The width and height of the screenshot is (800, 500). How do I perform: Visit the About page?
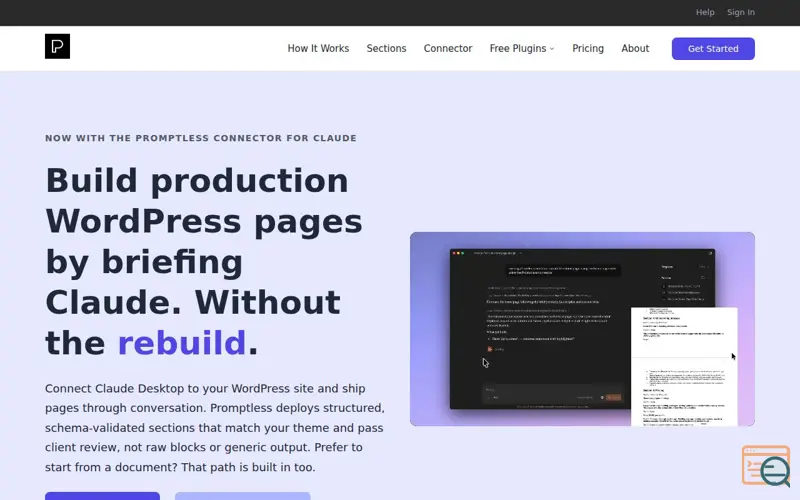click(x=635, y=48)
